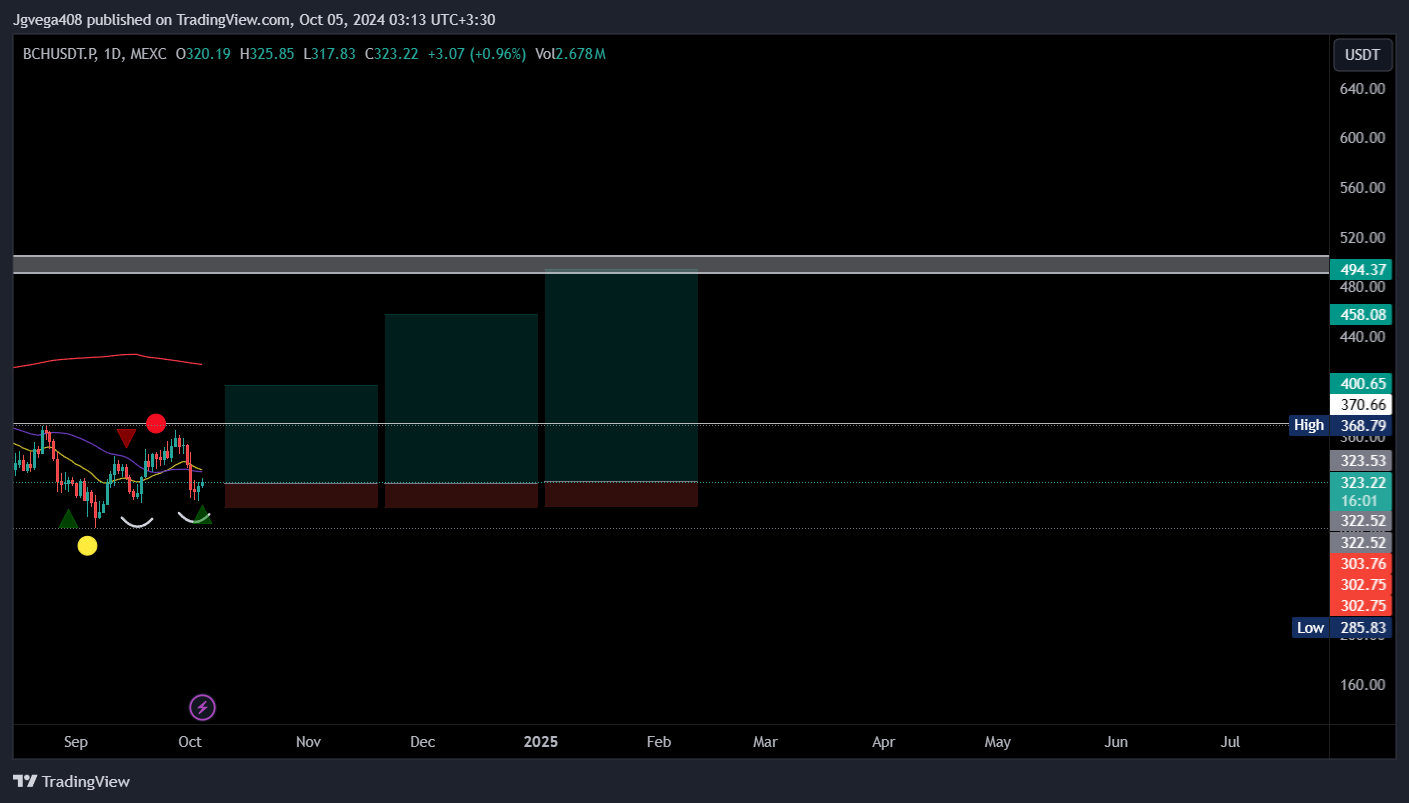Select the green up-triangle overlapping the white arc
This screenshot has height=803, width=1409.
coord(202,514)
